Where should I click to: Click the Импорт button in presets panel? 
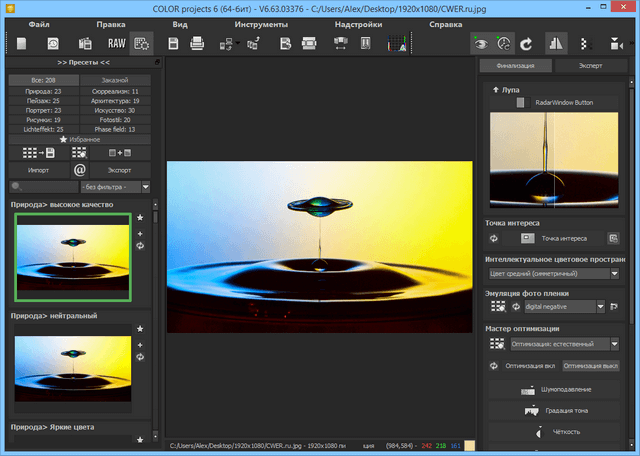[38, 170]
